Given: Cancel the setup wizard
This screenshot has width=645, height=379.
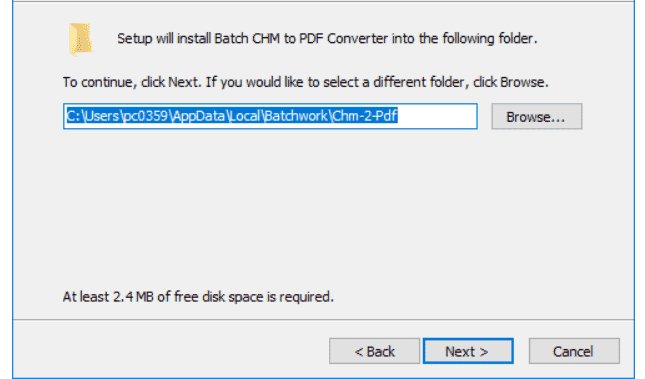Looking at the screenshot, I should [574, 351].
